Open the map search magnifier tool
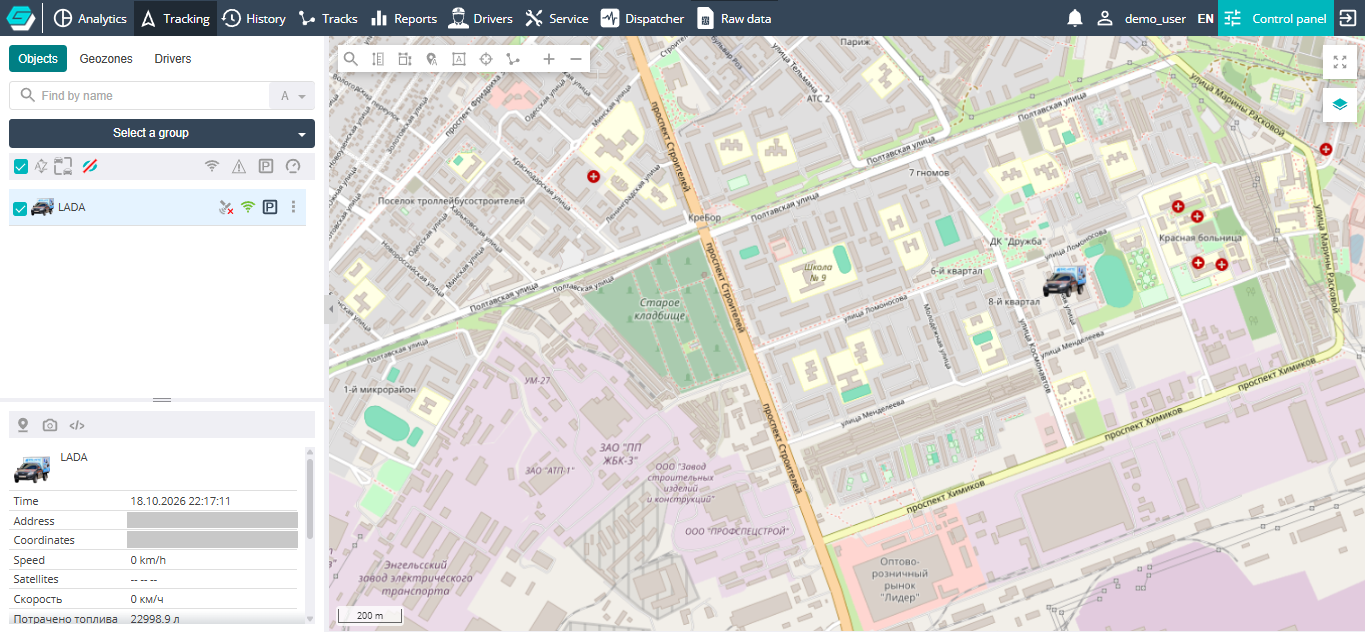The image size is (1365, 632). 351,59
